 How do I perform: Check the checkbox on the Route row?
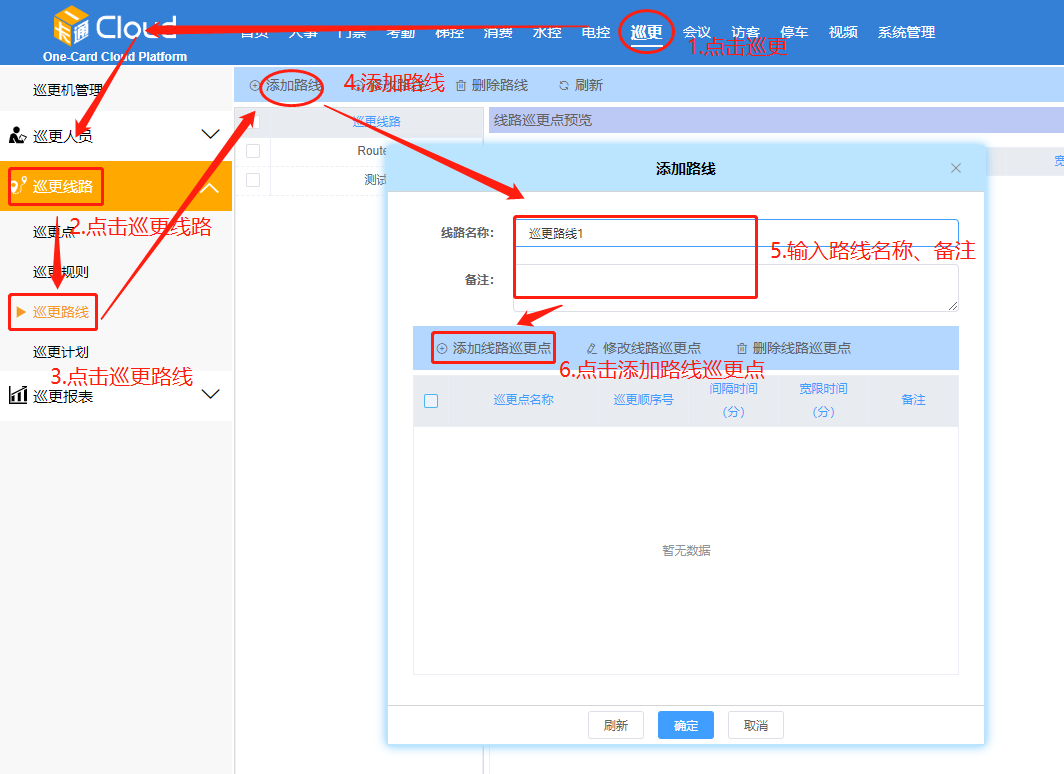(x=253, y=150)
